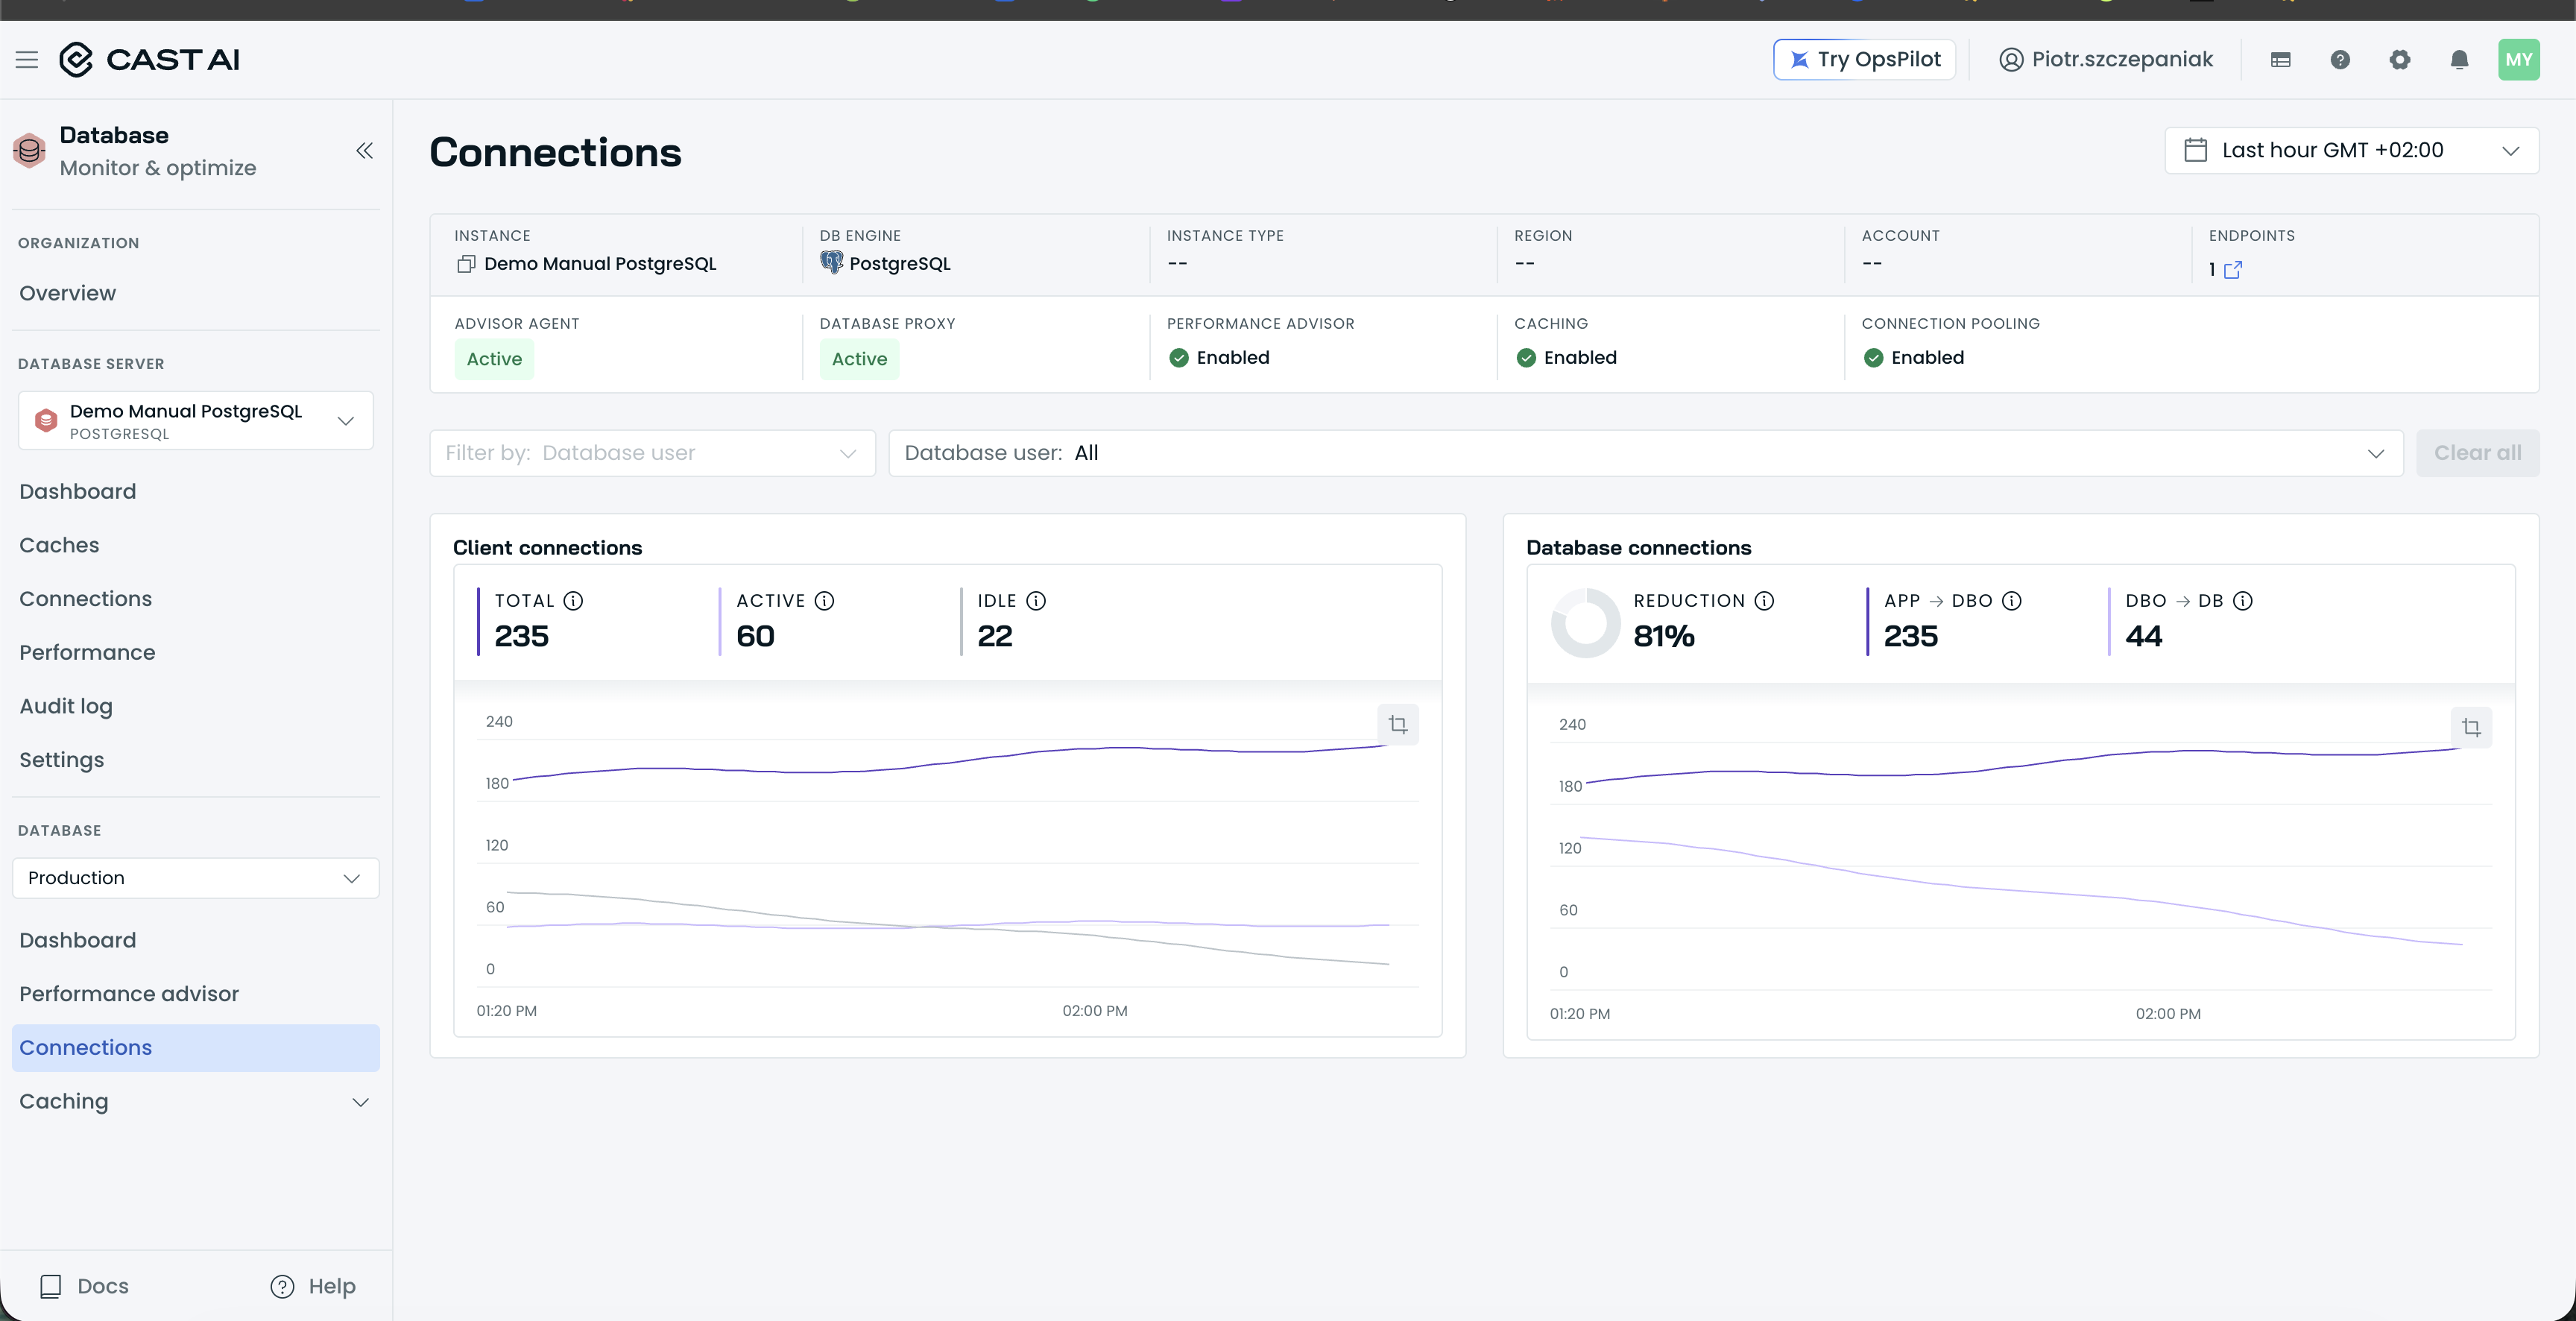Expand the Caching sidebar section
The width and height of the screenshot is (2576, 1321).
click(196, 1101)
